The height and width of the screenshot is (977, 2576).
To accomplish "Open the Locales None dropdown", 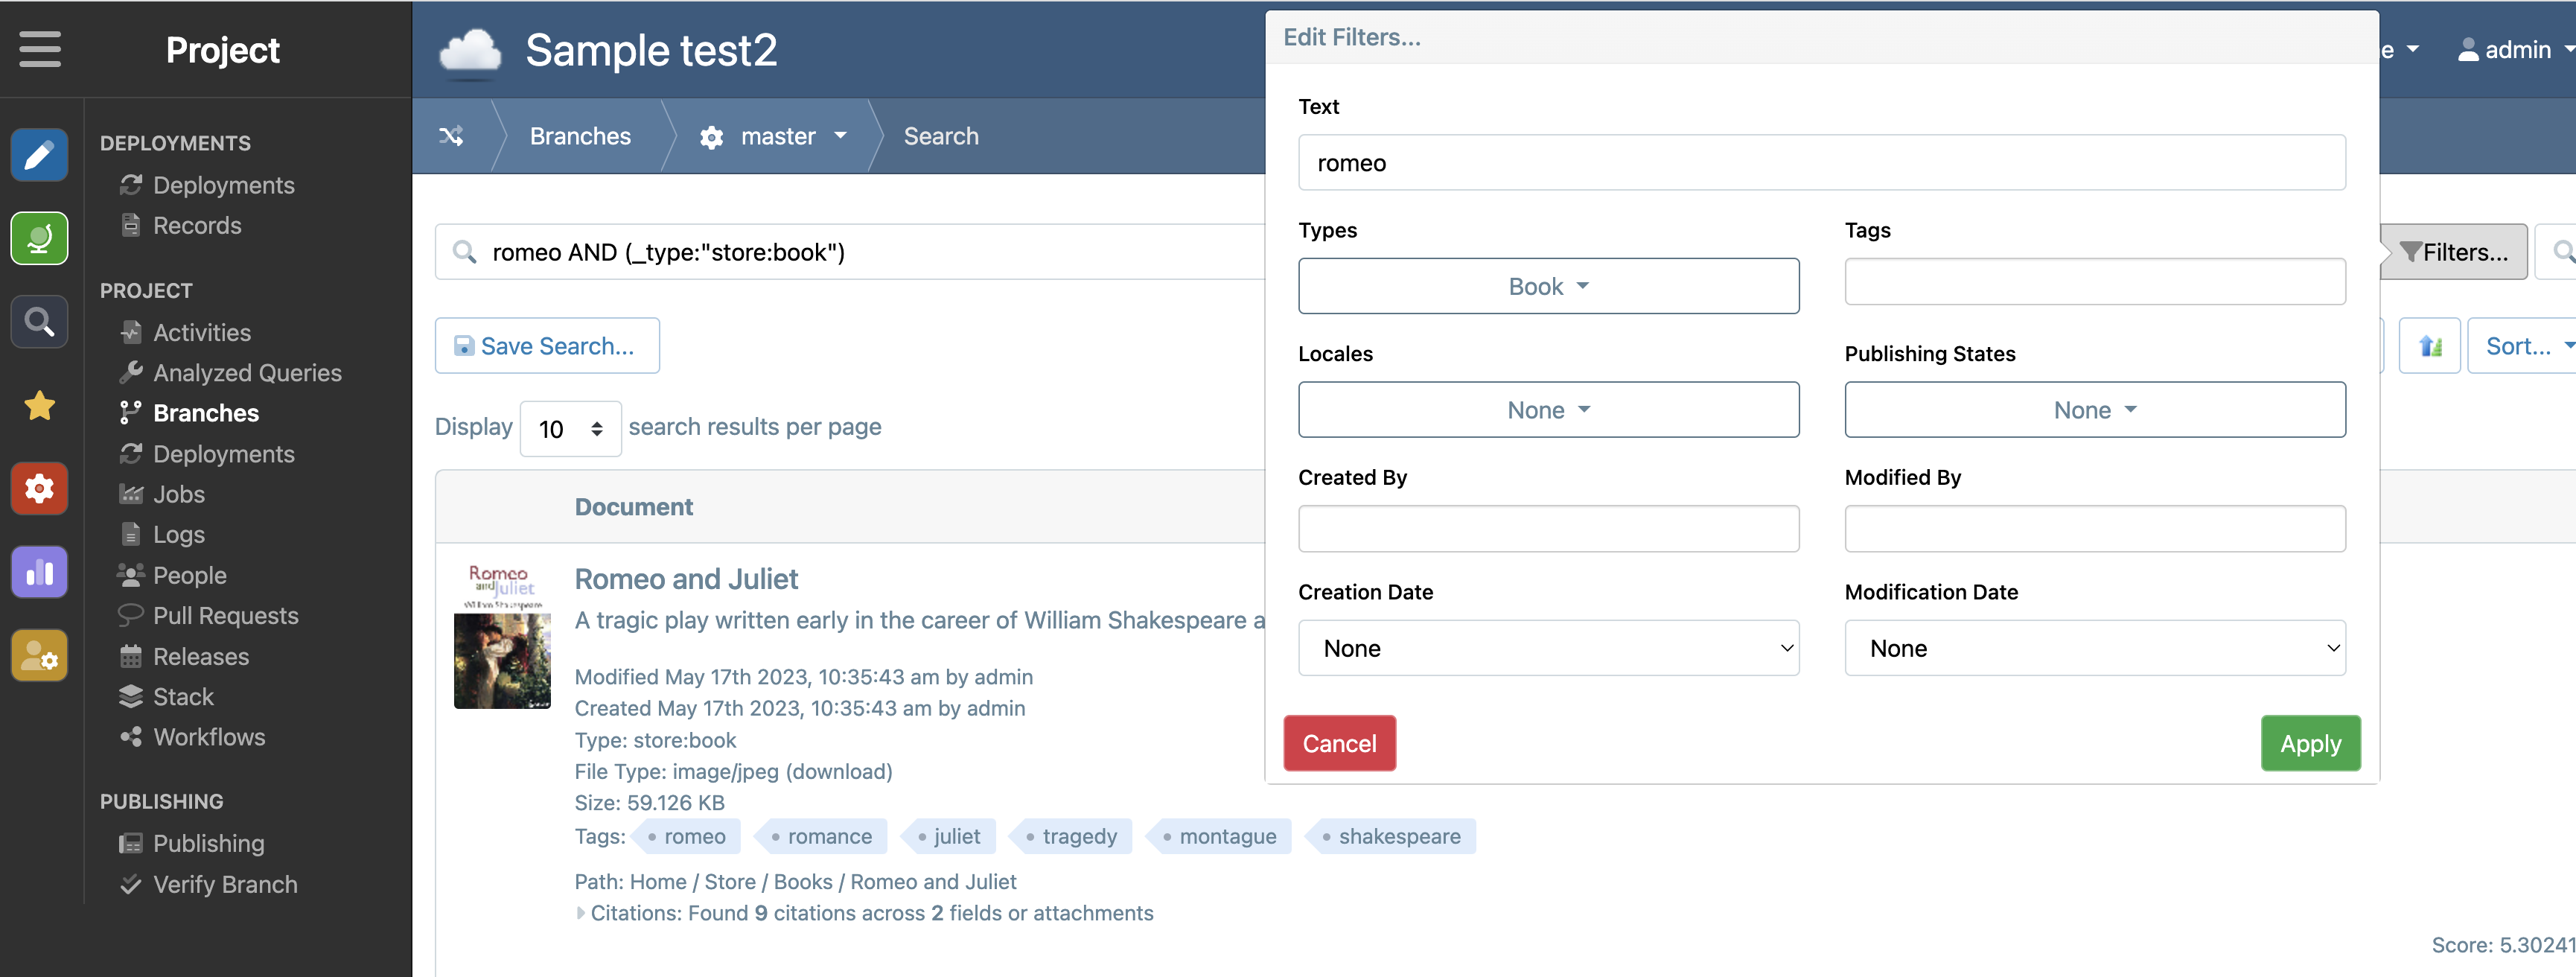I will click(x=1548, y=409).
